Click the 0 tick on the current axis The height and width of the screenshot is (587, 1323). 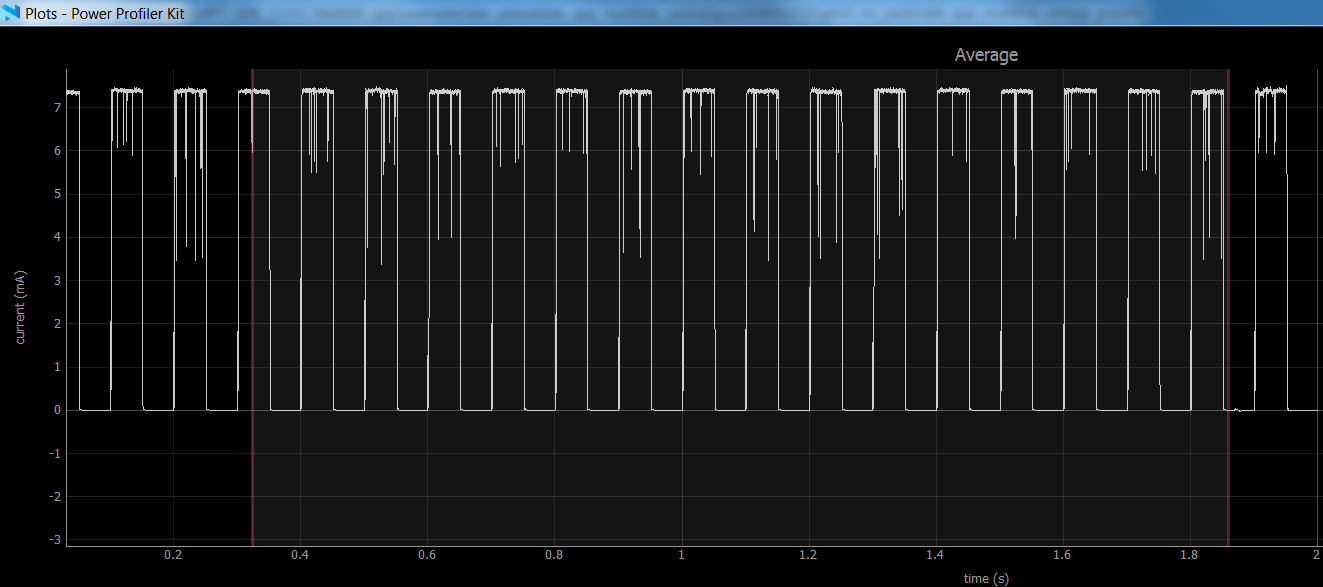click(x=57, y=410)
